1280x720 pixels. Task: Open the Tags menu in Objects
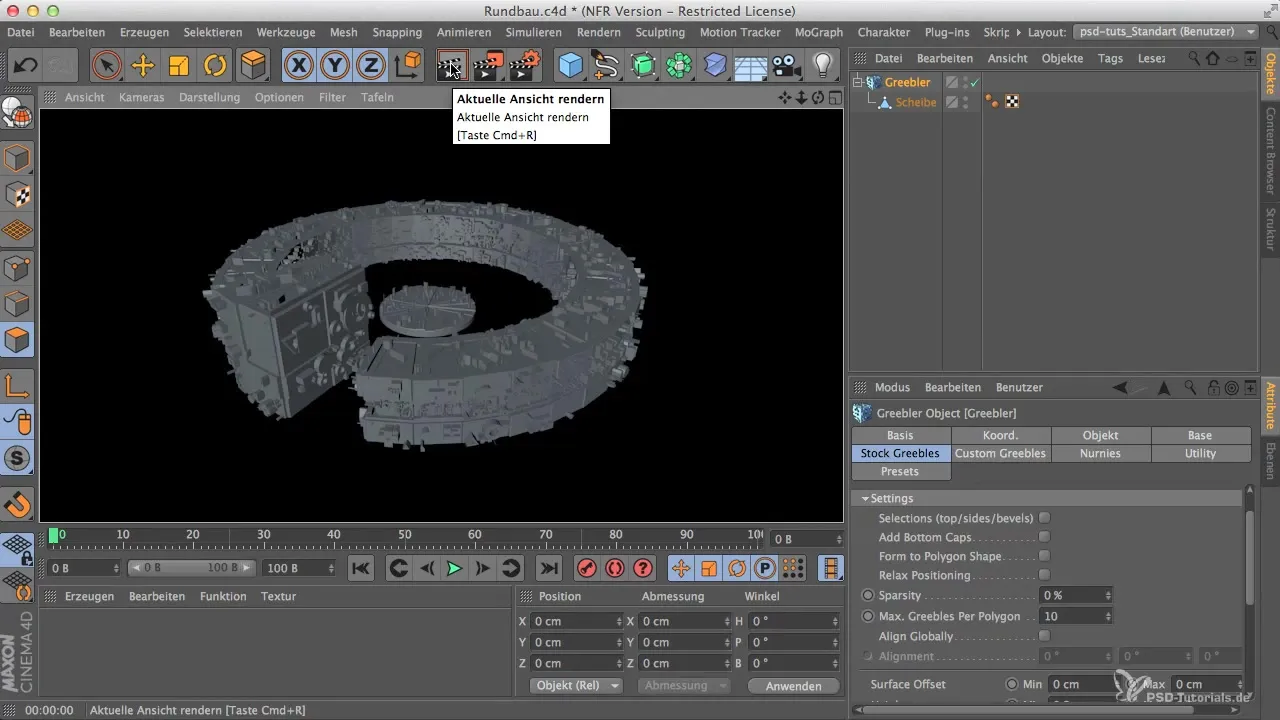click(1110, 58)
